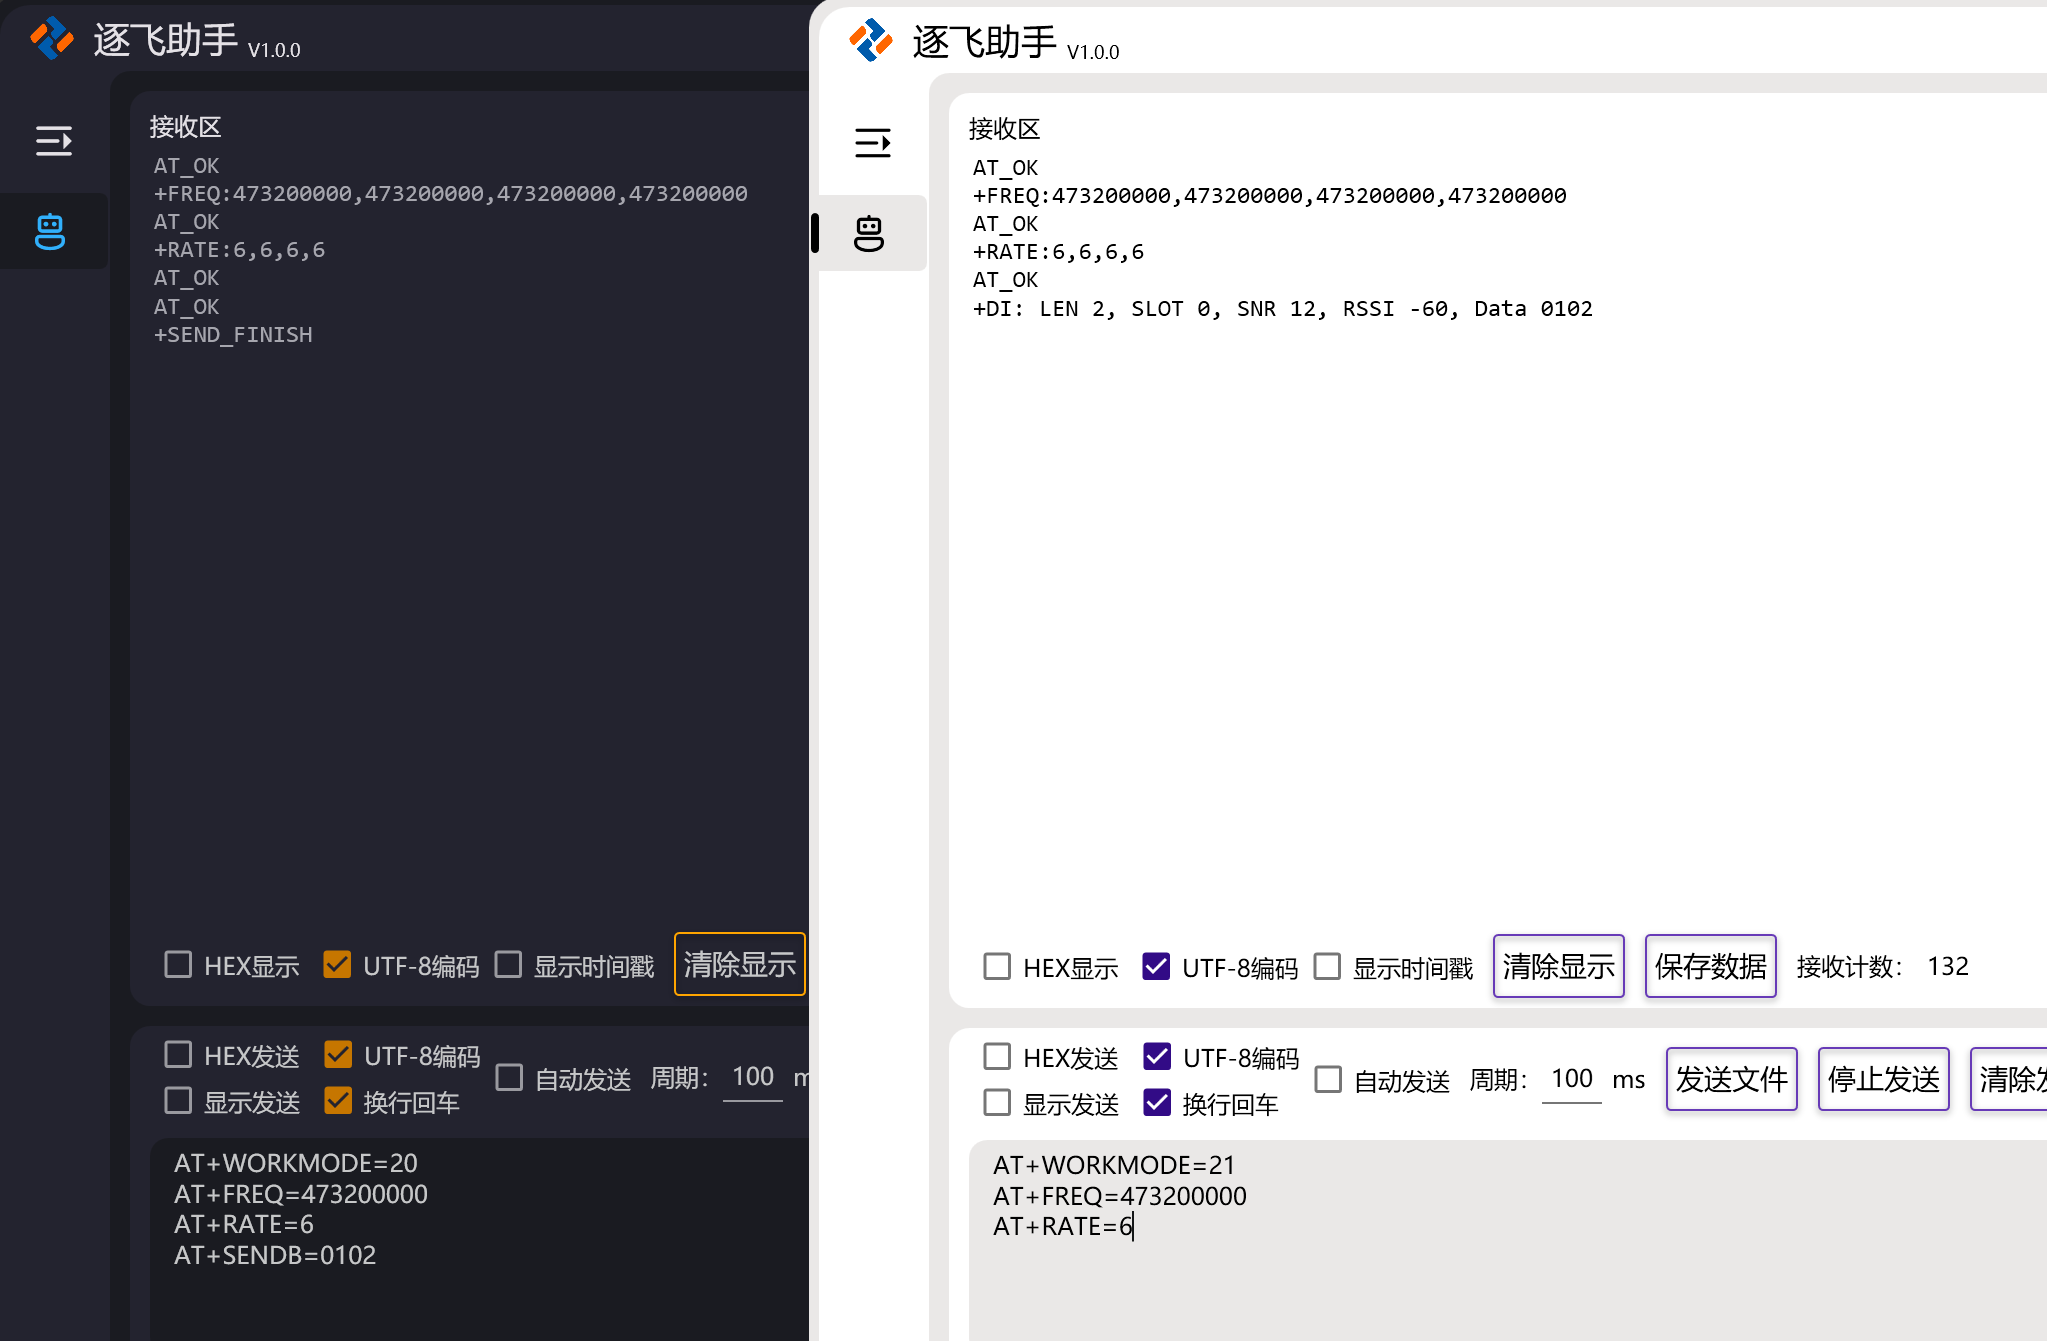Click the light window's app logo icon
The width and height of the screenshot is (2047, 1341).
point(871,41)
